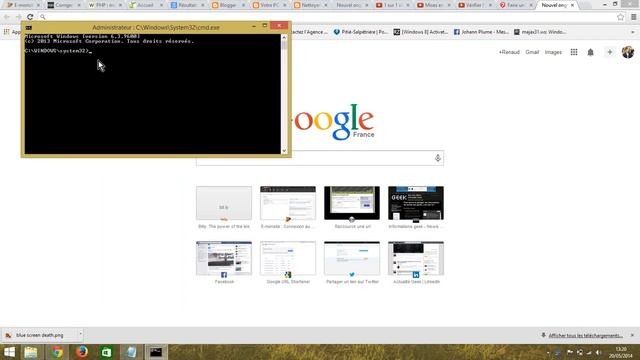Open the [Windows 8] Activat... bookmark
640x360 pixels.
click(x=420, y=32)
